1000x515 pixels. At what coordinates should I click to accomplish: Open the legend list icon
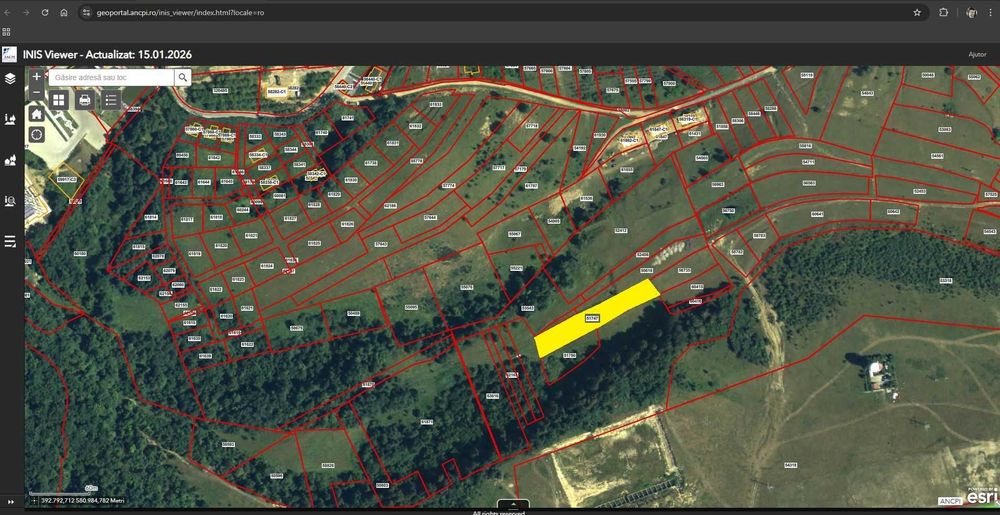111,99
